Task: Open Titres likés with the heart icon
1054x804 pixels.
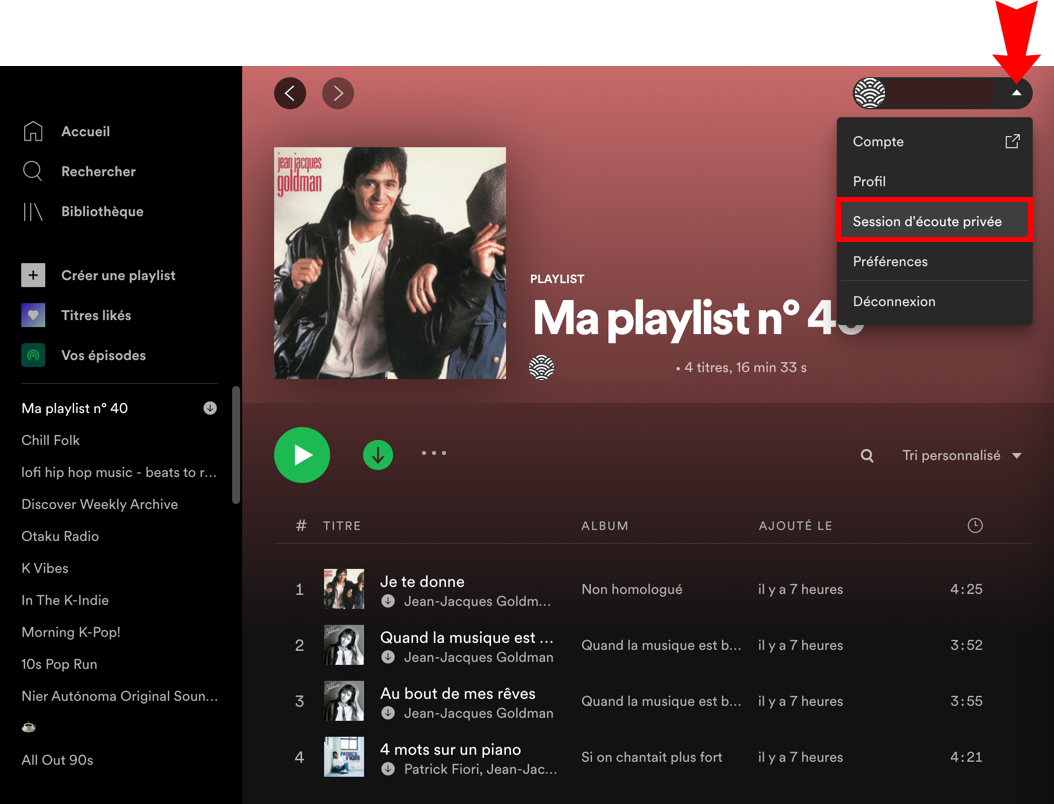Action: [x=34, y=315]
